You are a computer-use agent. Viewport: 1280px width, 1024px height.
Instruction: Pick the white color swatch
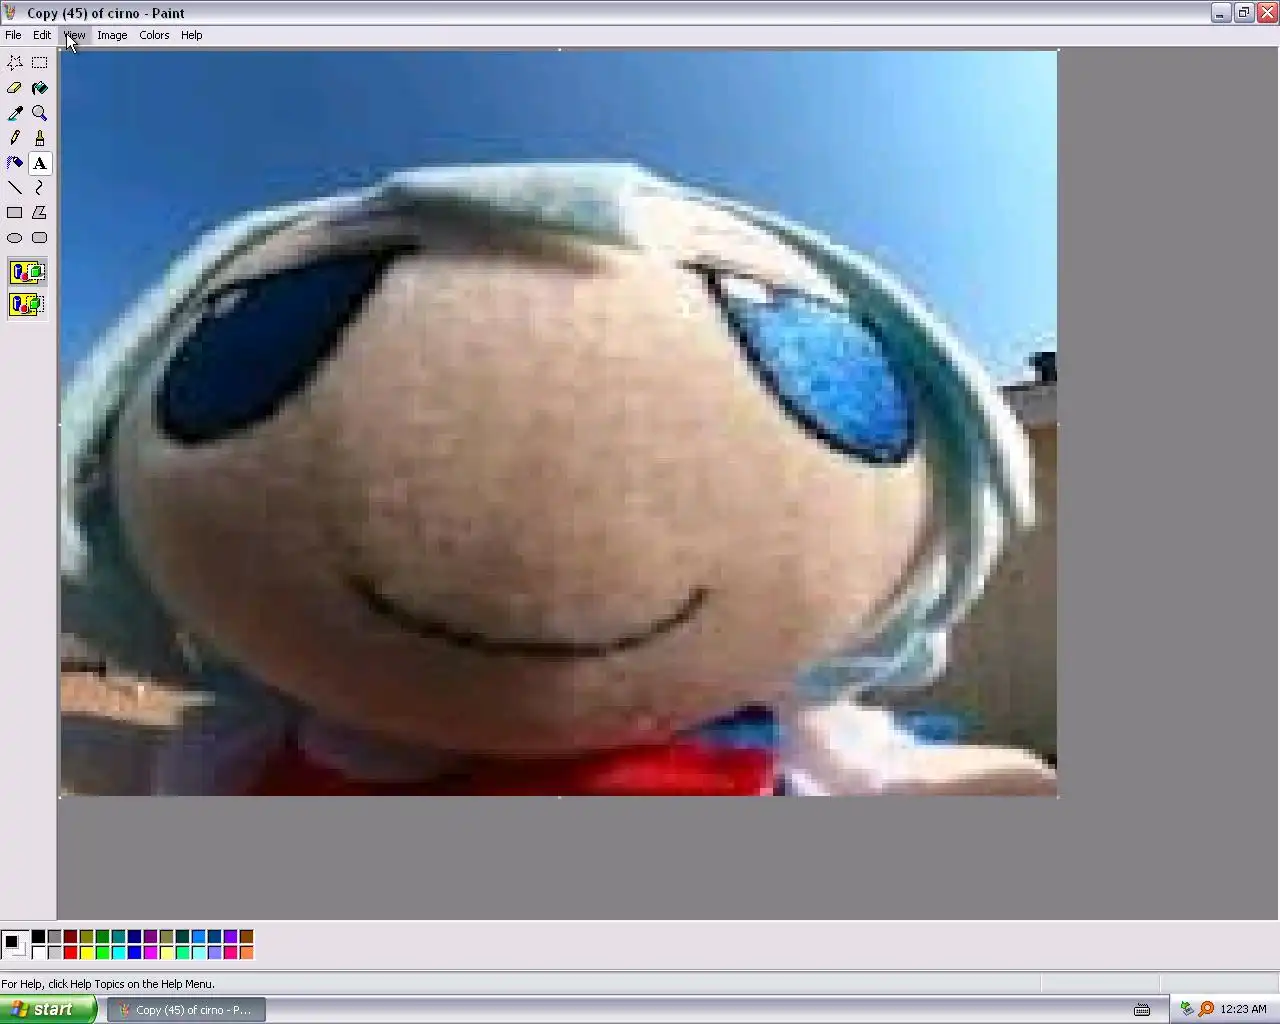[38, 952]
